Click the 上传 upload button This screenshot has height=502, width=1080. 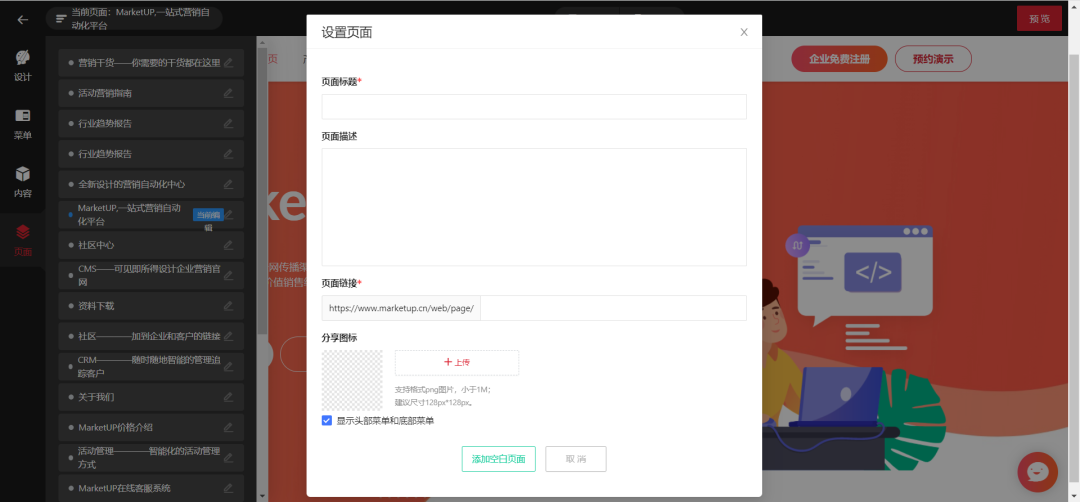(x=457, y=362)
